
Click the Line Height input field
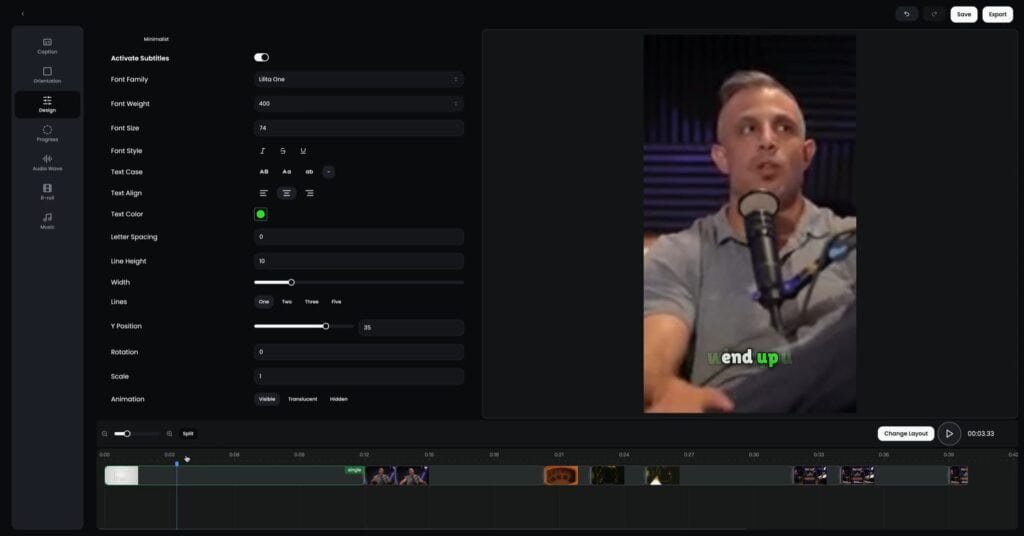359,261
